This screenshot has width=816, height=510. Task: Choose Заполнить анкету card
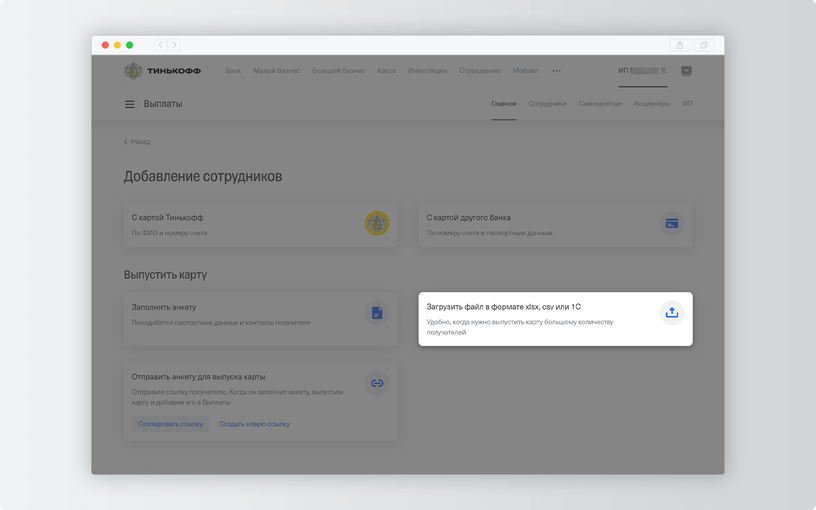[x=261, y=319]
